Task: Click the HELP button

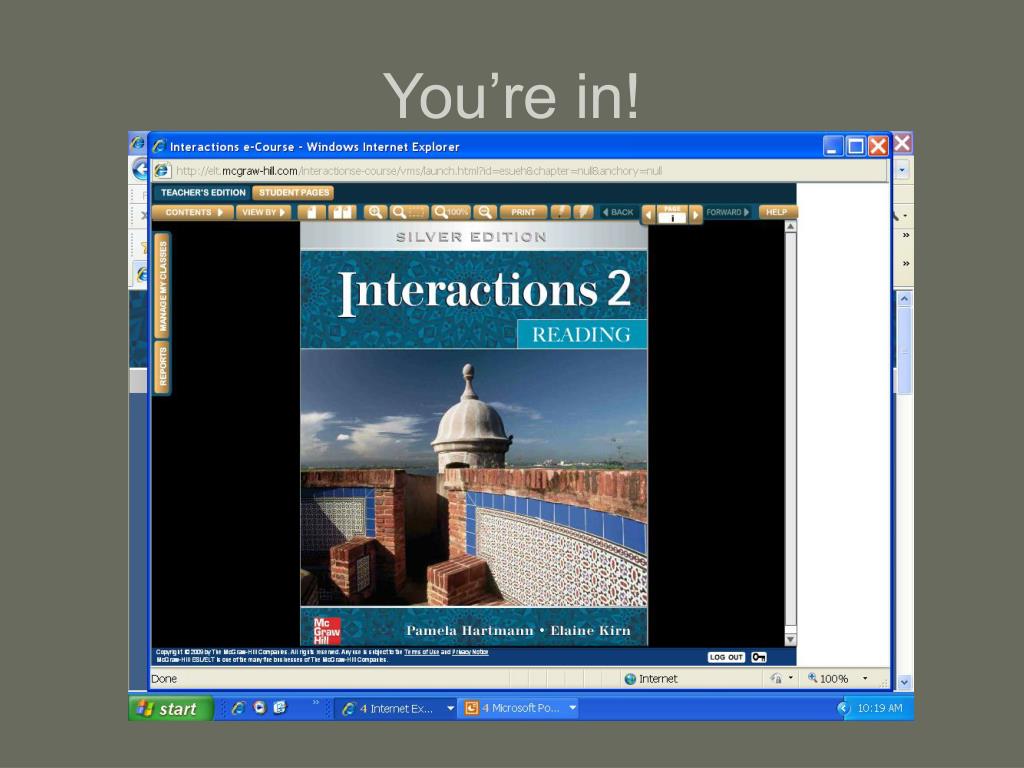Action: [x=776, y=212]
